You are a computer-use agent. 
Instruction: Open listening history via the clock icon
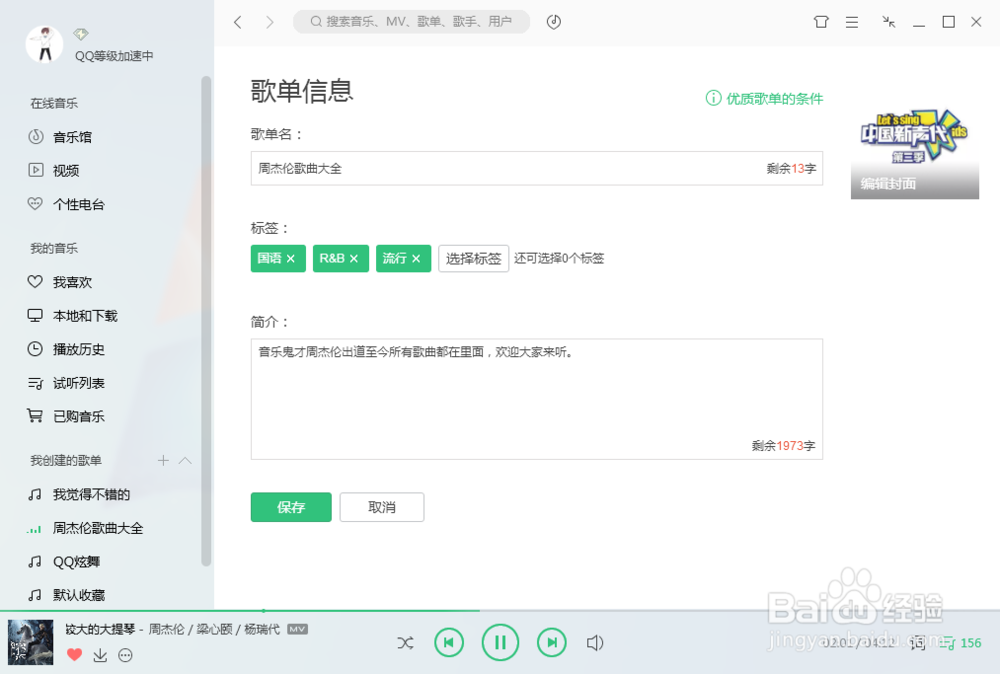click(553, 21)
